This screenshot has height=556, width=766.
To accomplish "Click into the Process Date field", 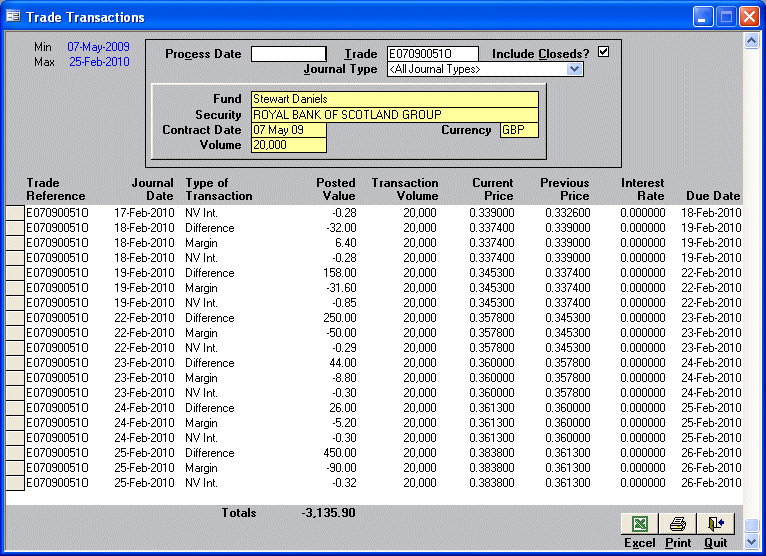I will [x=288, y=54].
